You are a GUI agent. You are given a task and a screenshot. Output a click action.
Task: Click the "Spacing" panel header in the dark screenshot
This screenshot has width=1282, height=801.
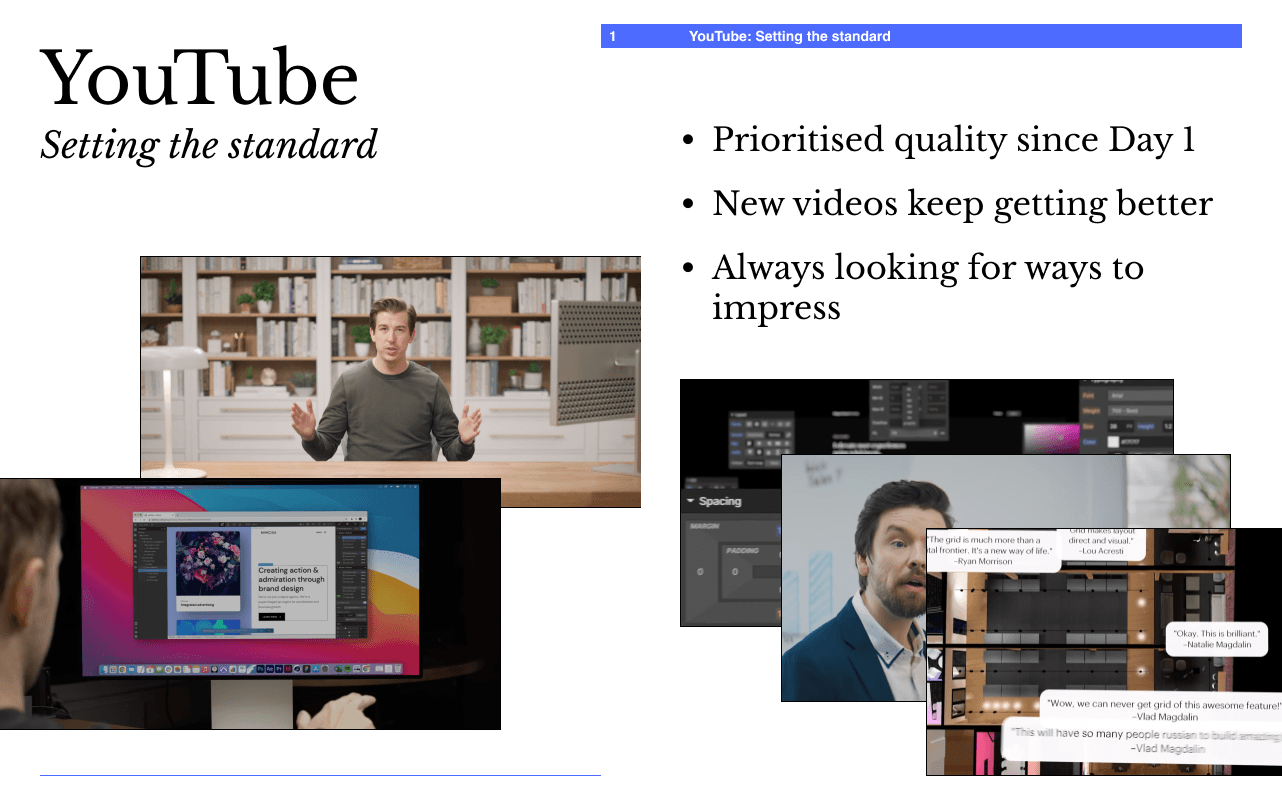pyautogui.click(x=720, y=501)
